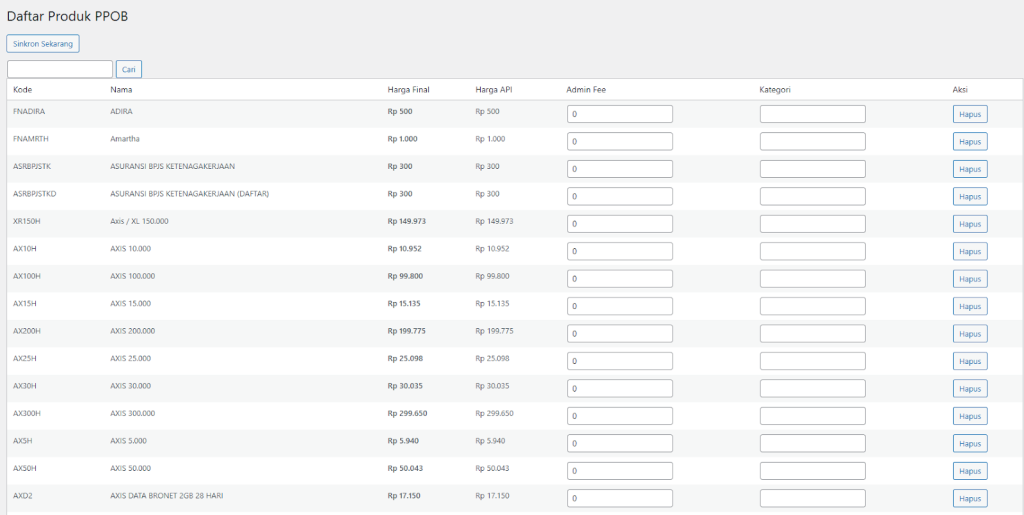Remove the AXIS 10.000 product row
This screenshot has width=1024, height=515.
click(x=969, y=251)
